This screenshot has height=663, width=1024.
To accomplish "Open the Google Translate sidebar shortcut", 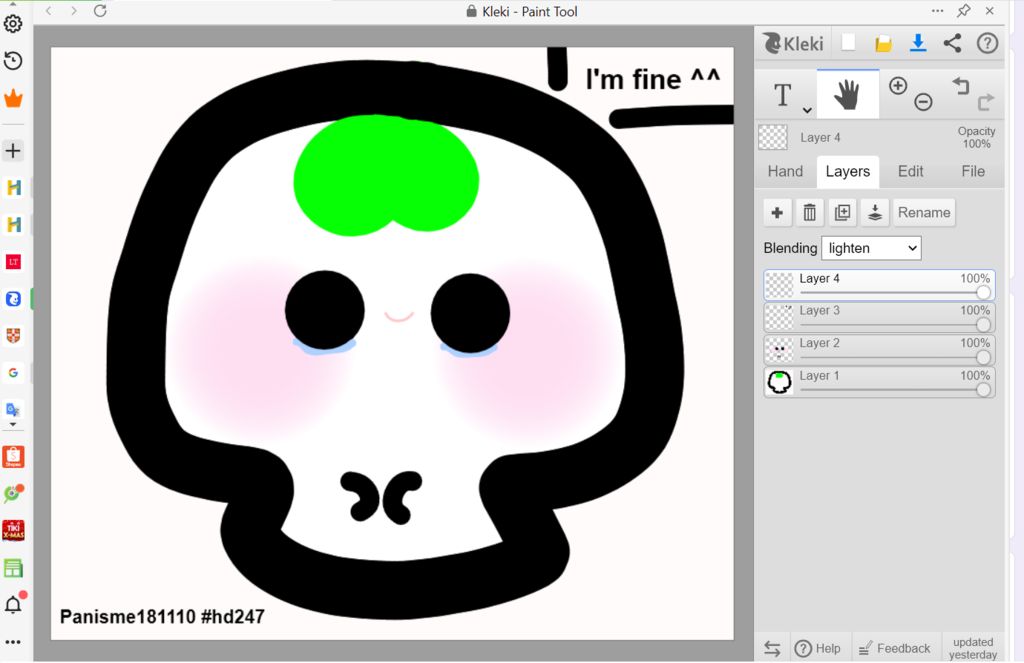I will coord(13,410).
